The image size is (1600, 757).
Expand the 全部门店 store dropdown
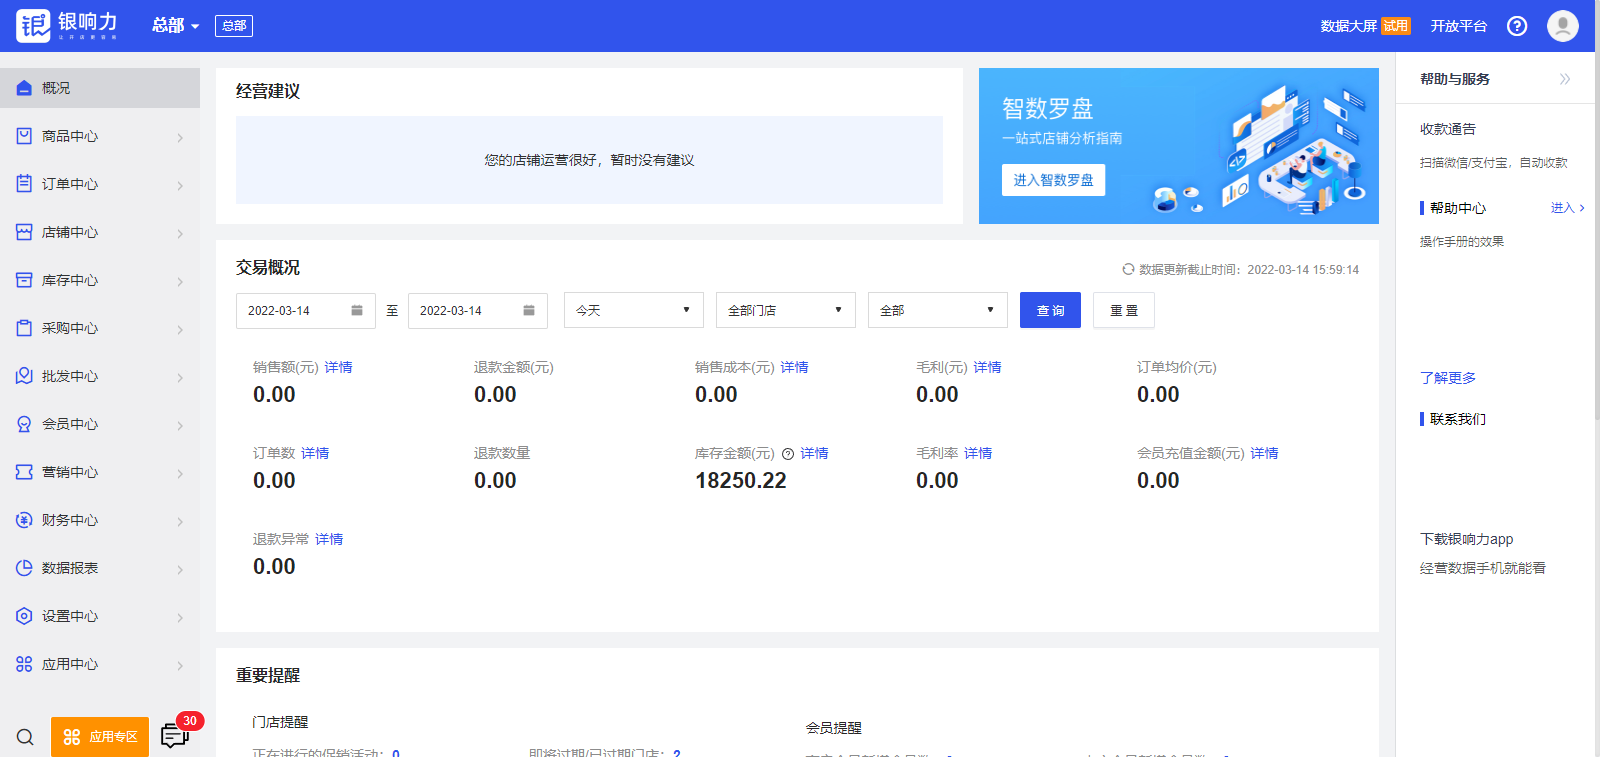(785, 311)
